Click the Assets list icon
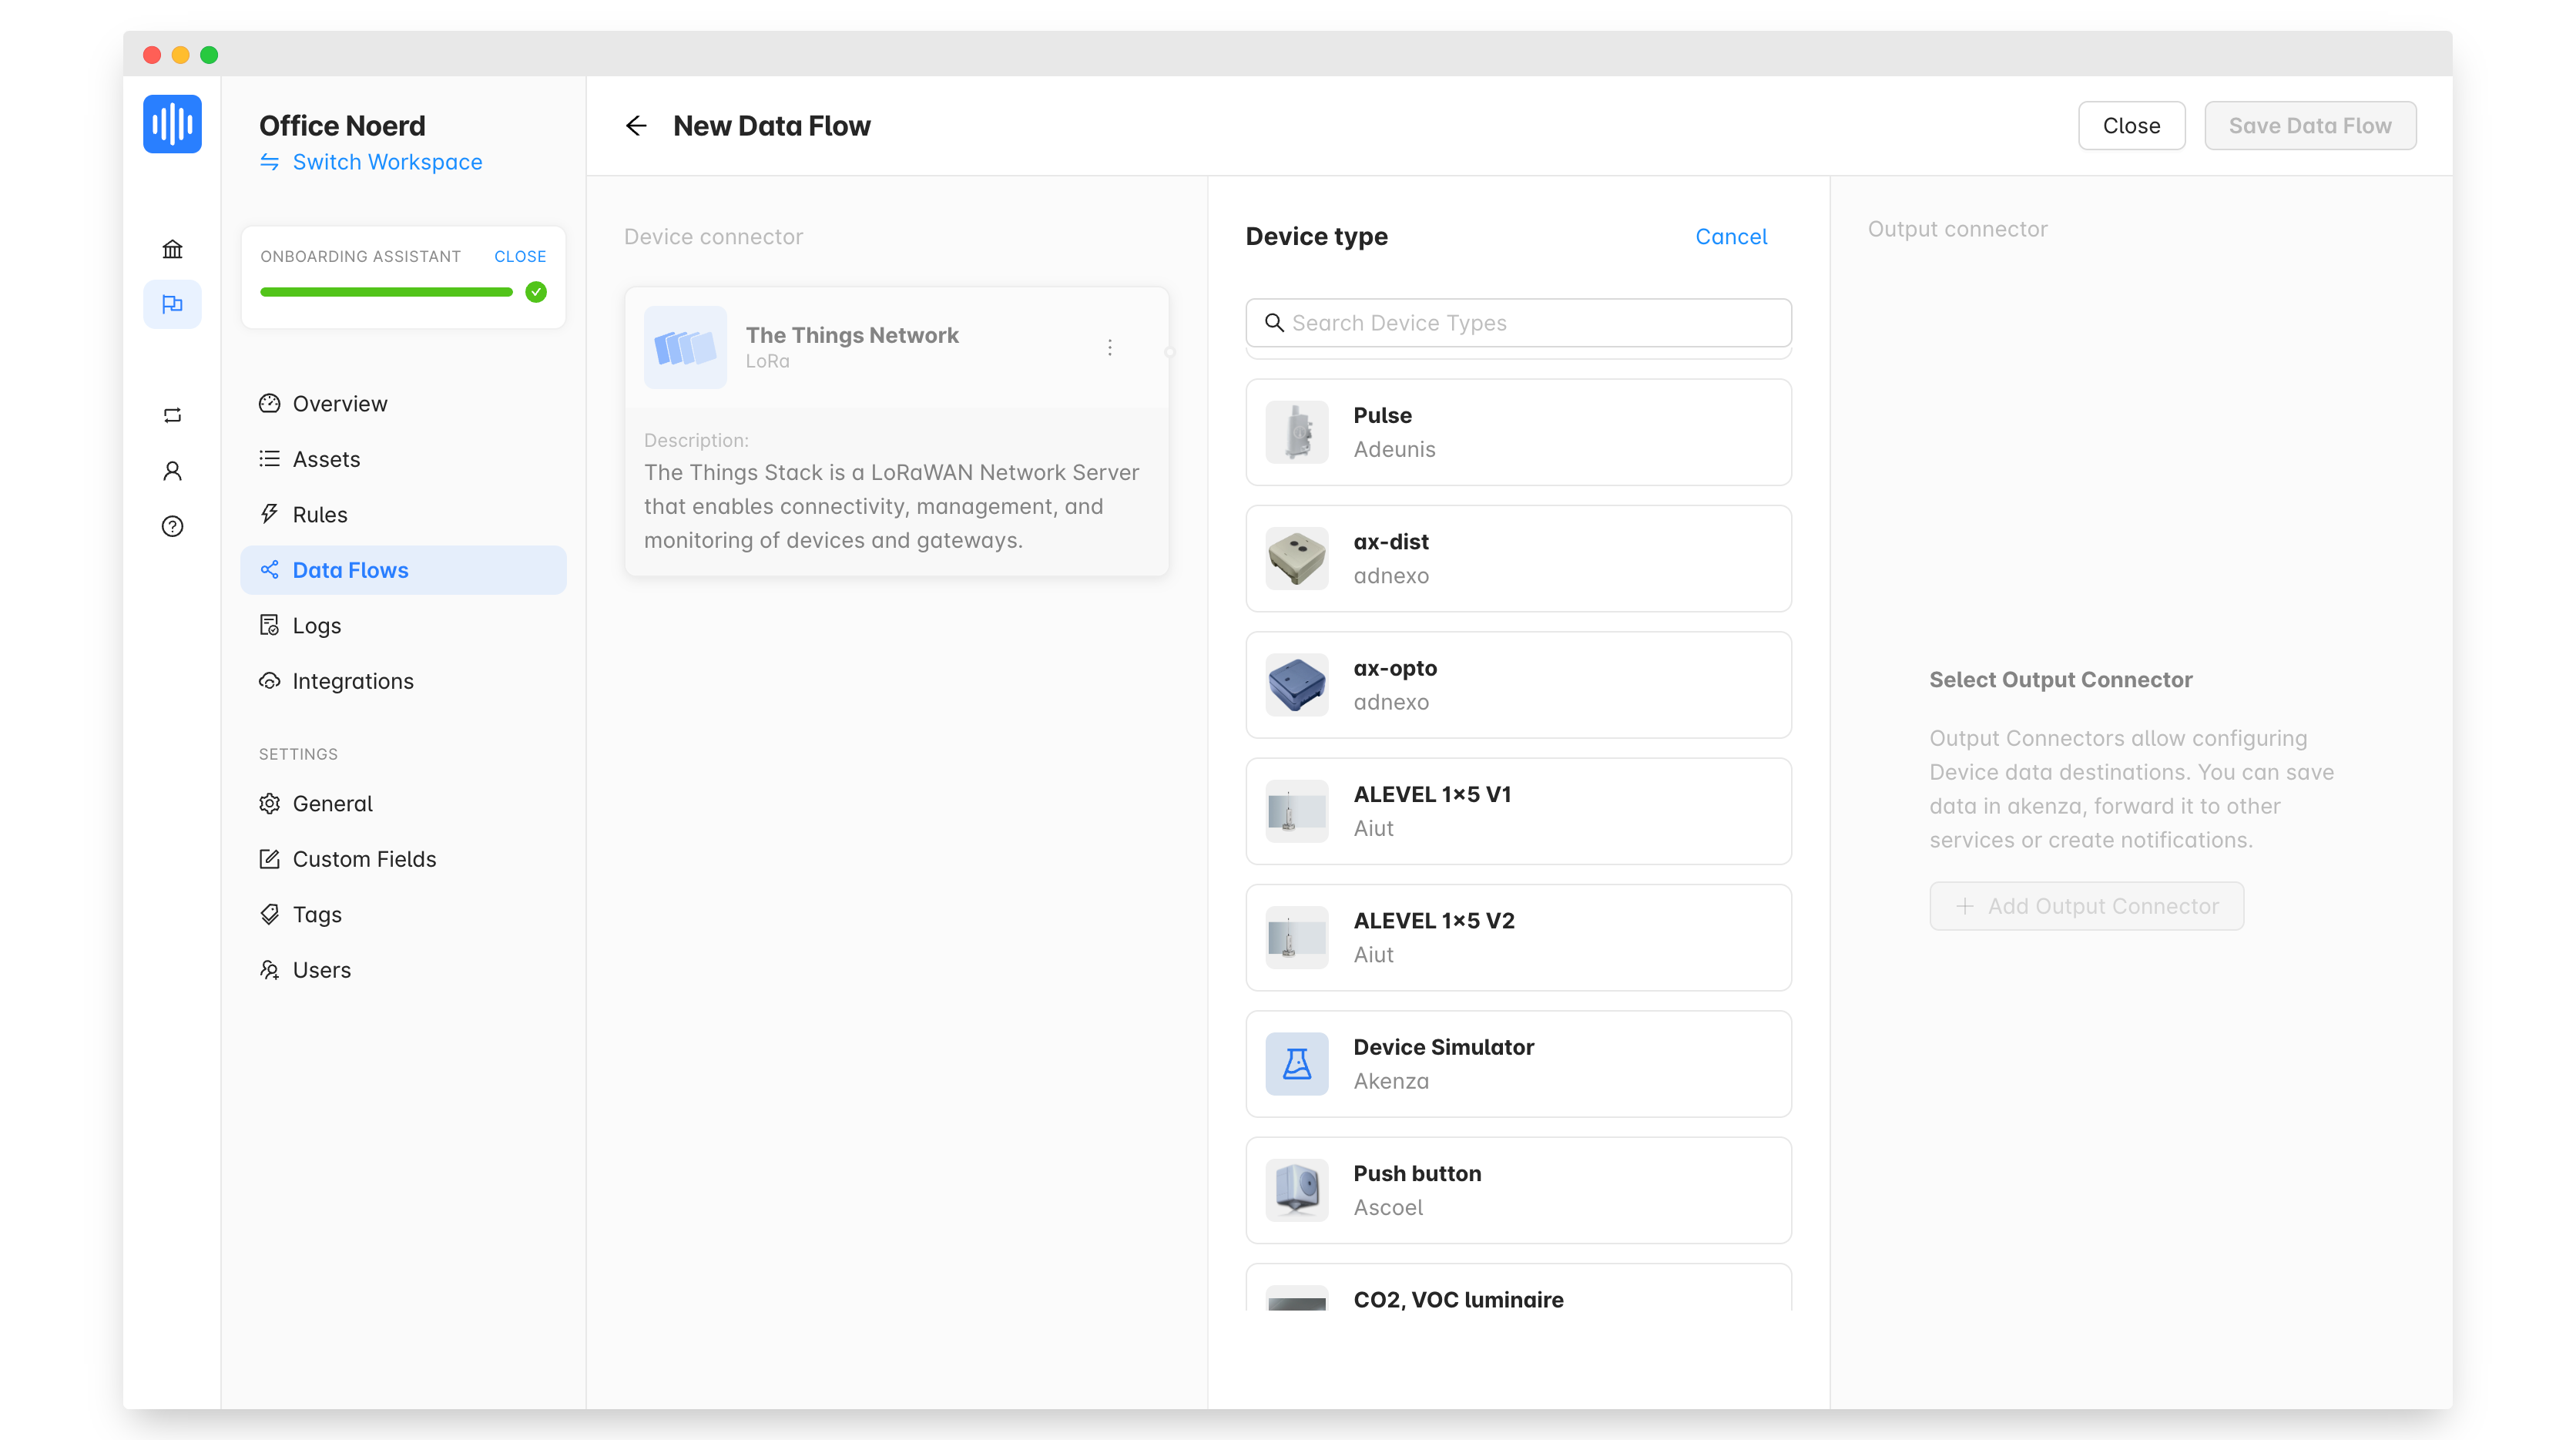Viewport: 2576px width, 1440px height. (x=269, y=459)
